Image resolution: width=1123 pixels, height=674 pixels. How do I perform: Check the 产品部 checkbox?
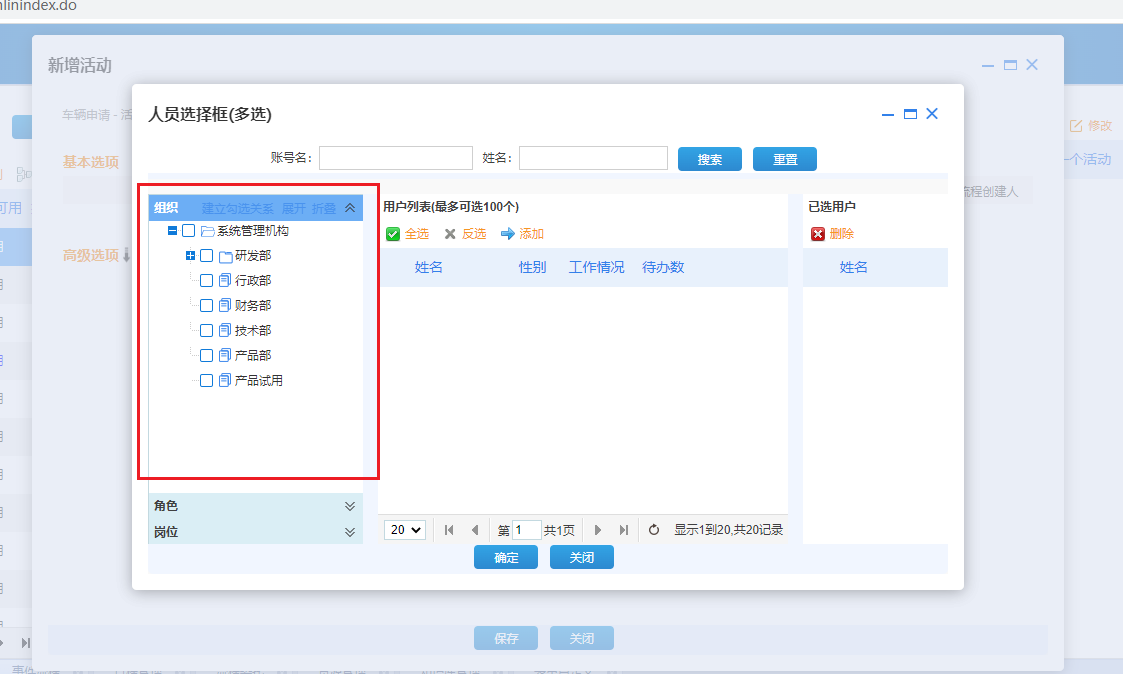[206, 355]
